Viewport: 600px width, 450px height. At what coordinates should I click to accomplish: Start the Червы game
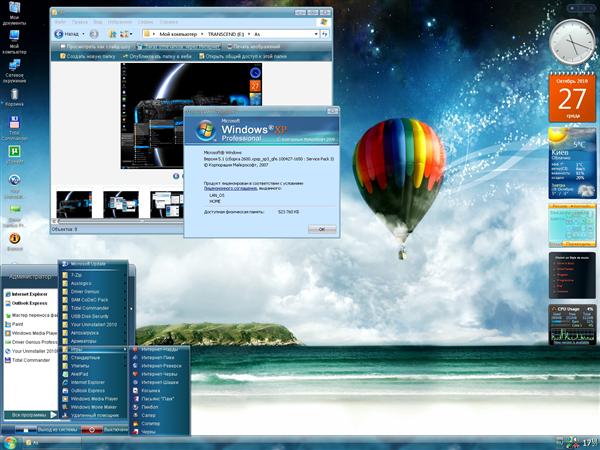pos(161,432)
